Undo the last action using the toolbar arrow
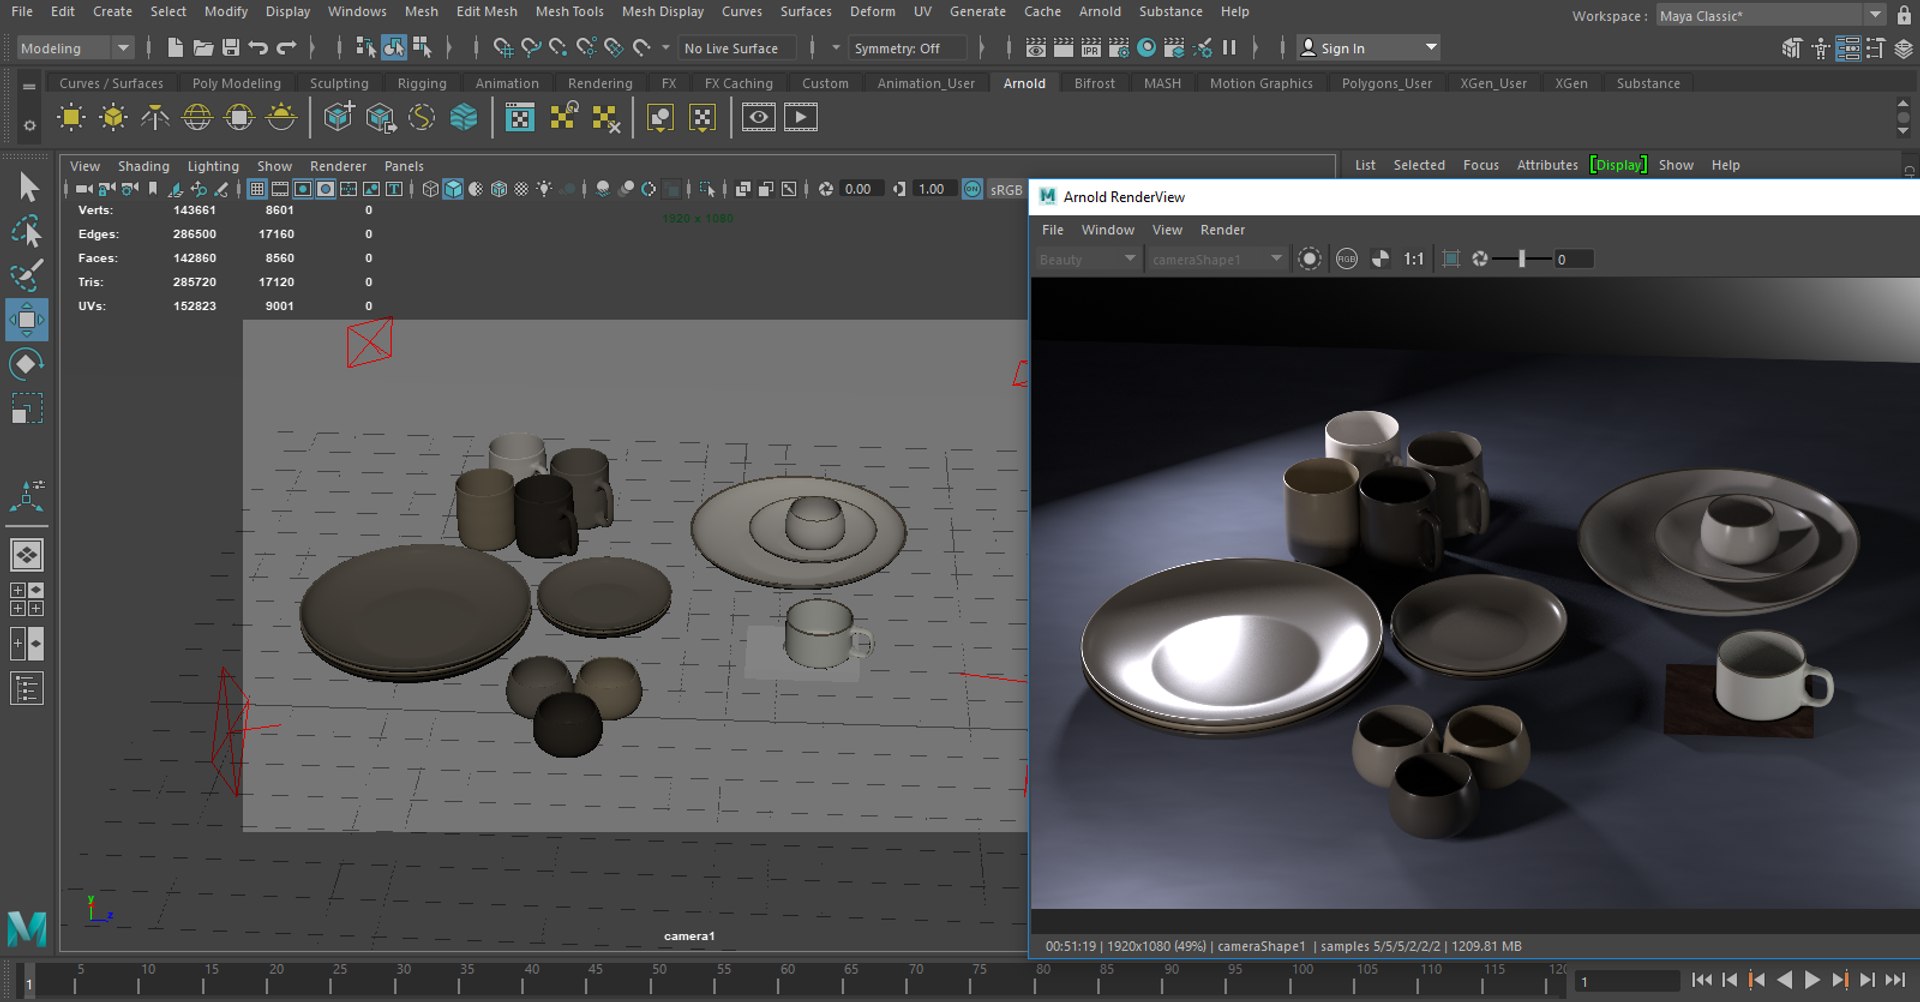 click(x=258, y=47)
